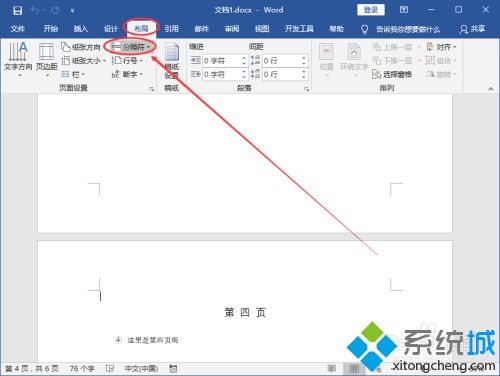Screen dimensions: 500x376
Task: Open the 分隔符 breaks dropdown
Action: point(131,47)
